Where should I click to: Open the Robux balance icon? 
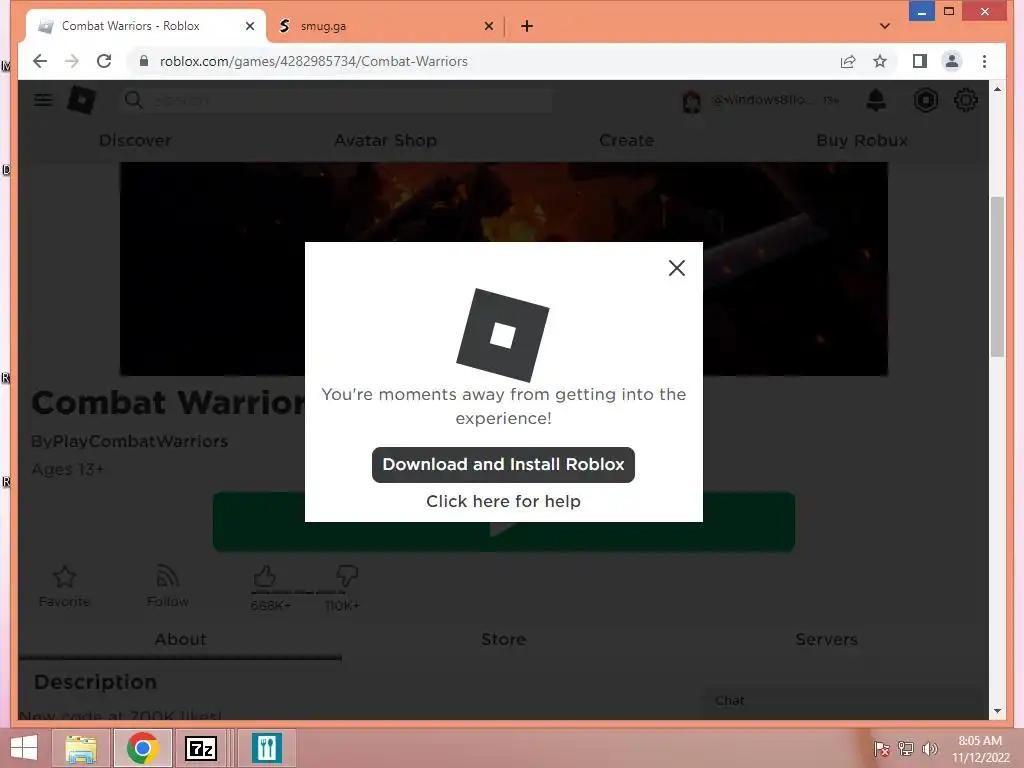click(925, 100)
